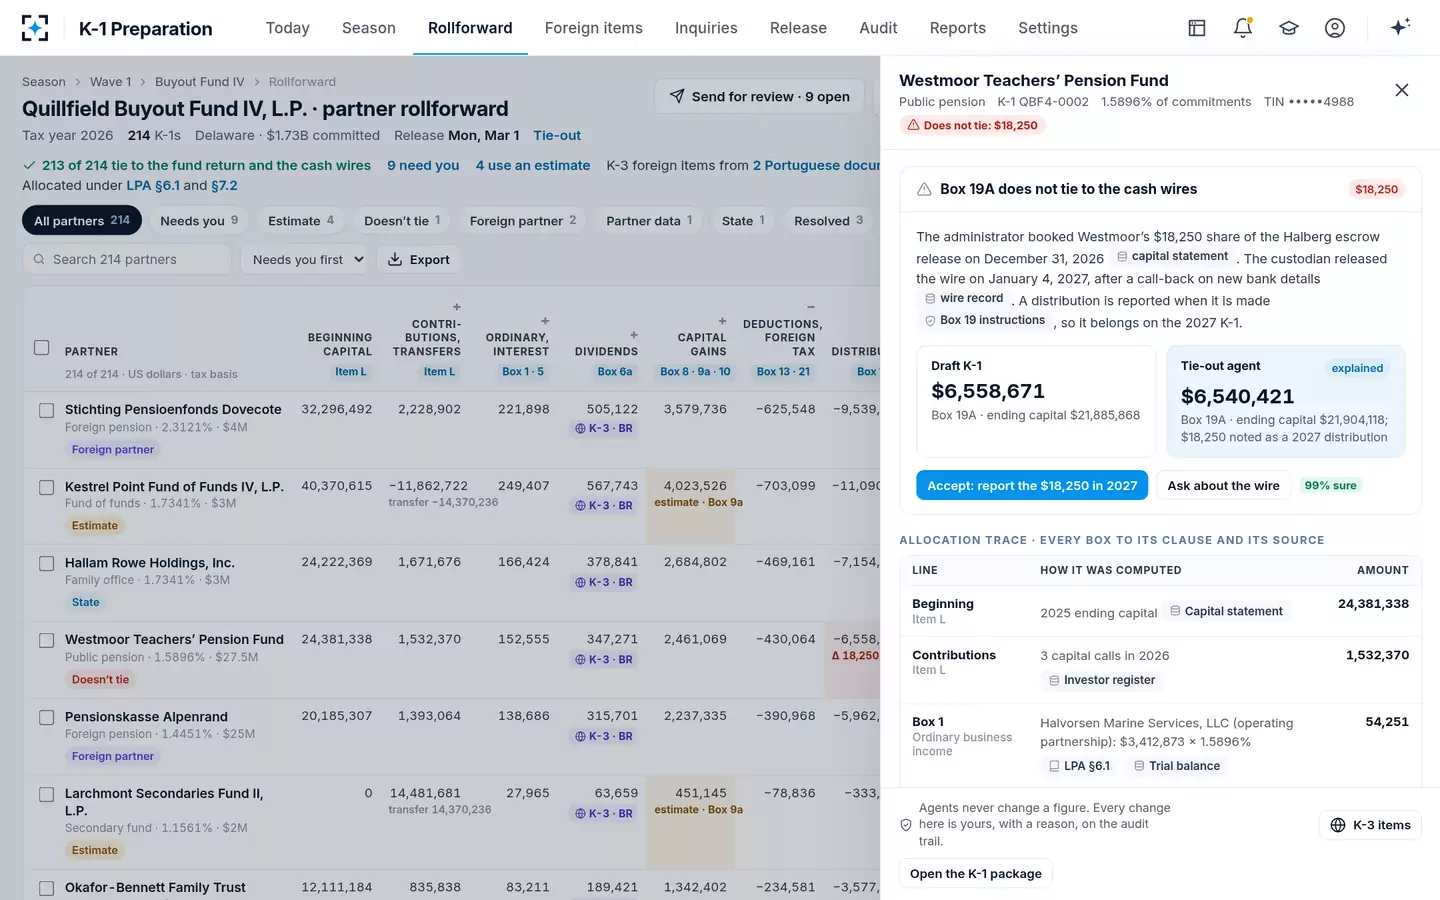Expand the Dividends column
The image size is (1440, 900).
click(634, 335)
